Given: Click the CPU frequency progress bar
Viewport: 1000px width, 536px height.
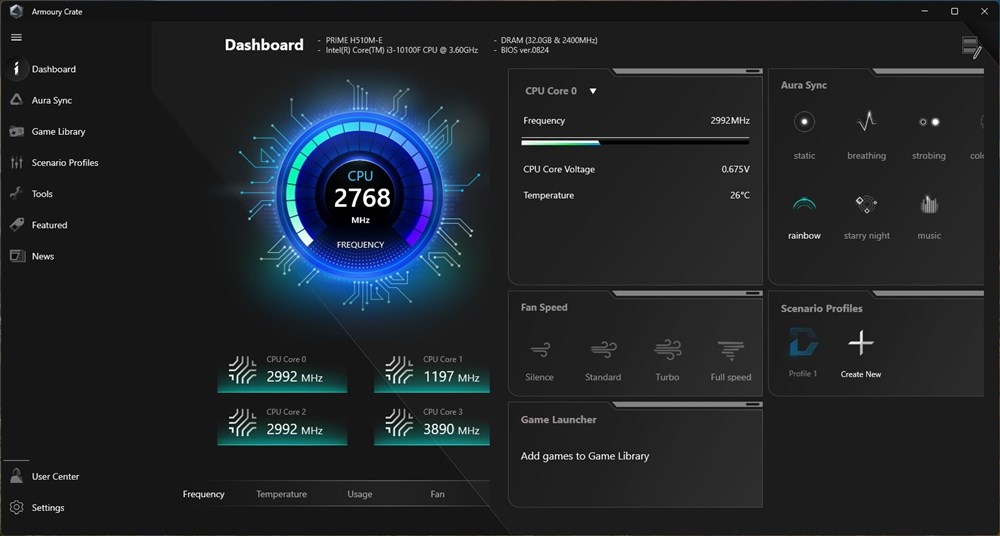Looking at the screenshot, I should (635, 142).
